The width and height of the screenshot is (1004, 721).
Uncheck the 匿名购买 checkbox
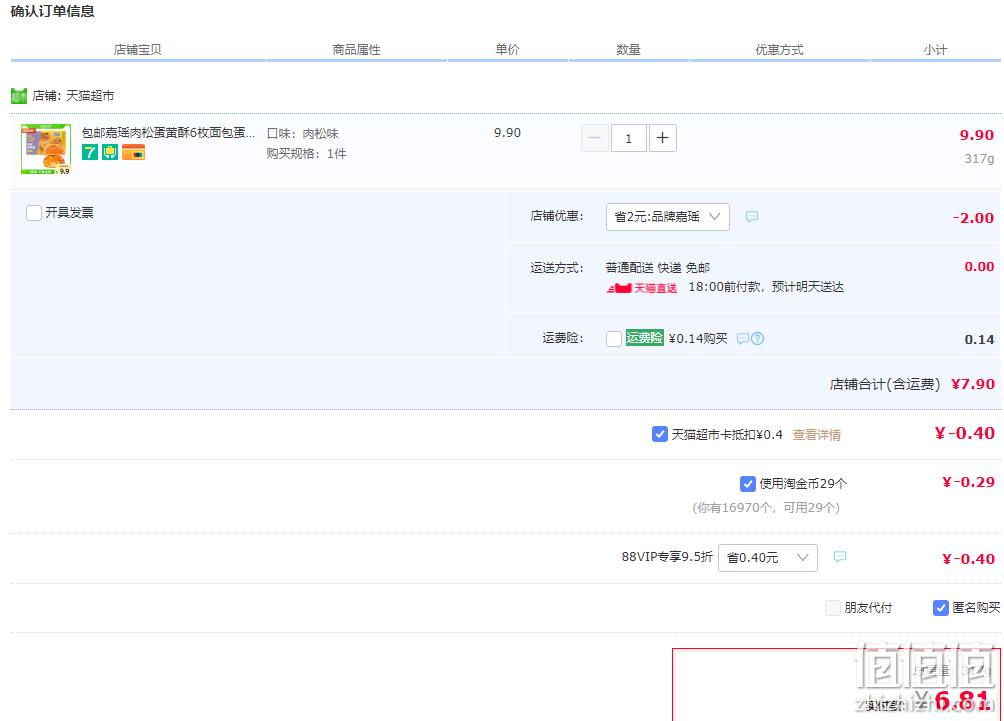(x=940, y=608)
